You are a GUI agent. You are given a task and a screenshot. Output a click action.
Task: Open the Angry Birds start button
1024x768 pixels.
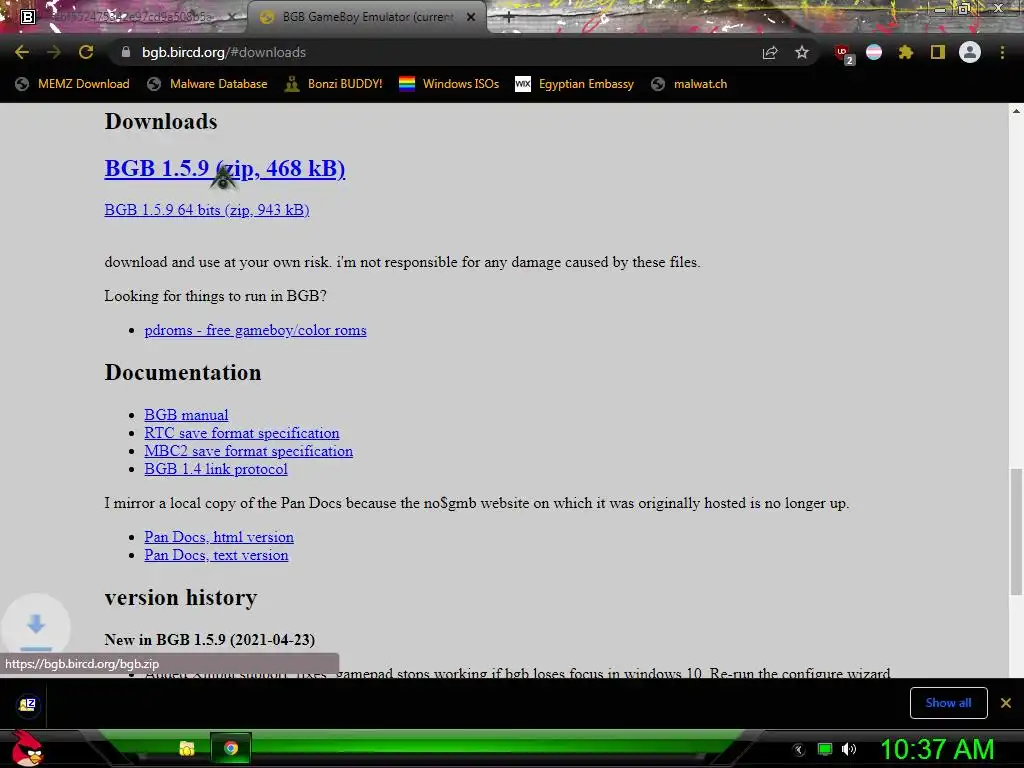27,748
